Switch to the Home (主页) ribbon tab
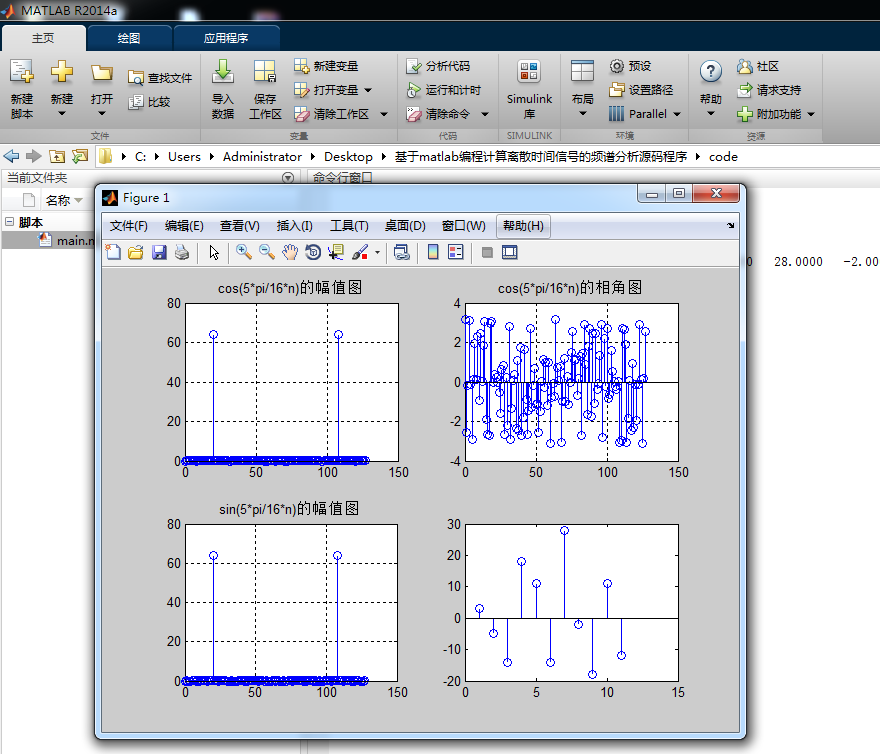Viewport: 880px width, 754px height. click(43, 38)
